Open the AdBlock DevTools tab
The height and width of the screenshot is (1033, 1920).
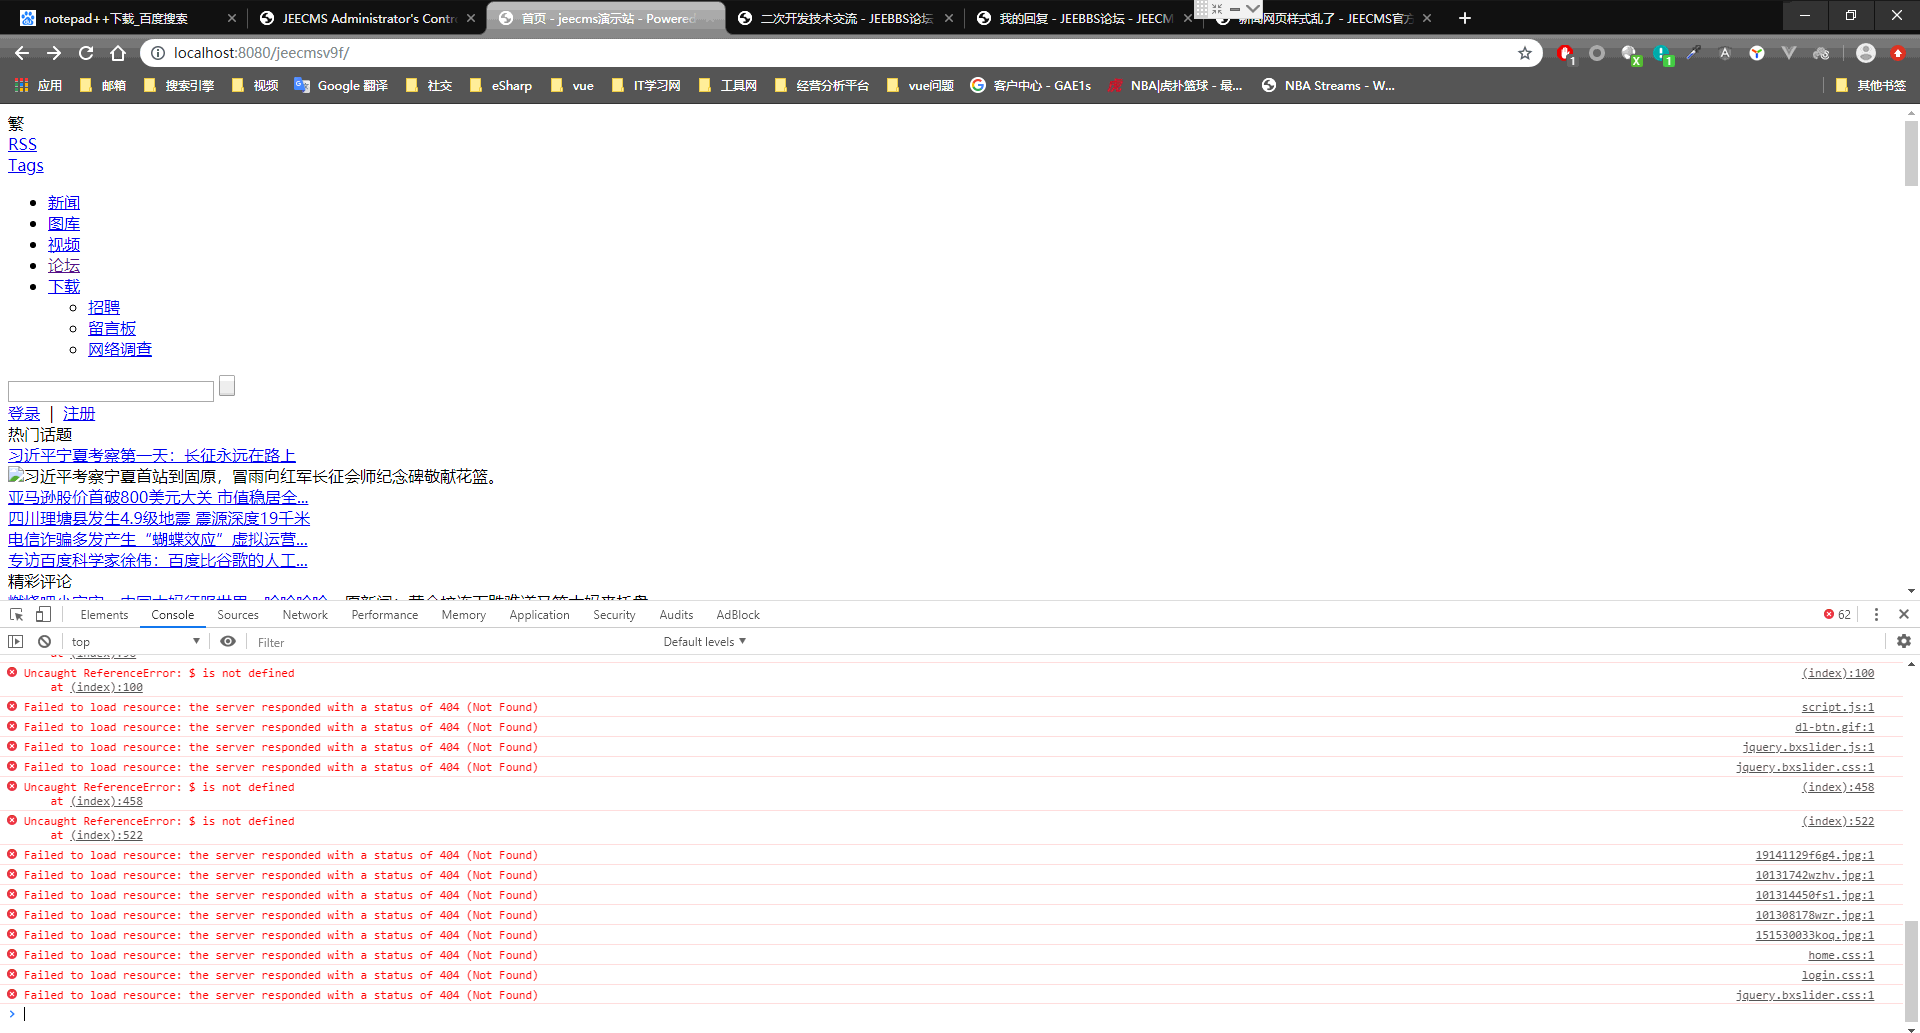pos(738,615)
